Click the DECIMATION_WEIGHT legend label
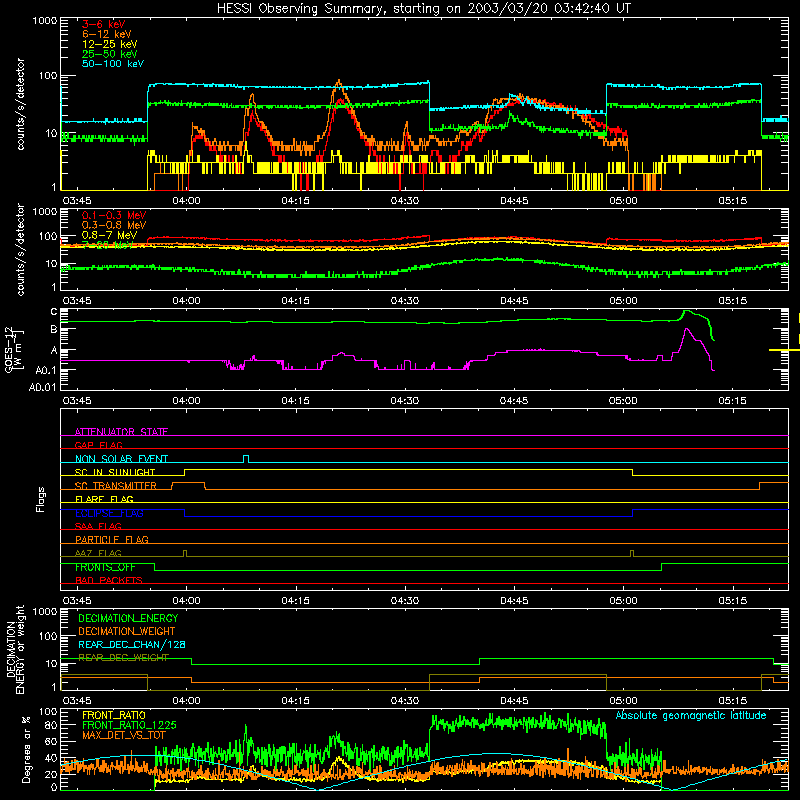Viewport: 800px width, 800px height. (x=127, y=631)
